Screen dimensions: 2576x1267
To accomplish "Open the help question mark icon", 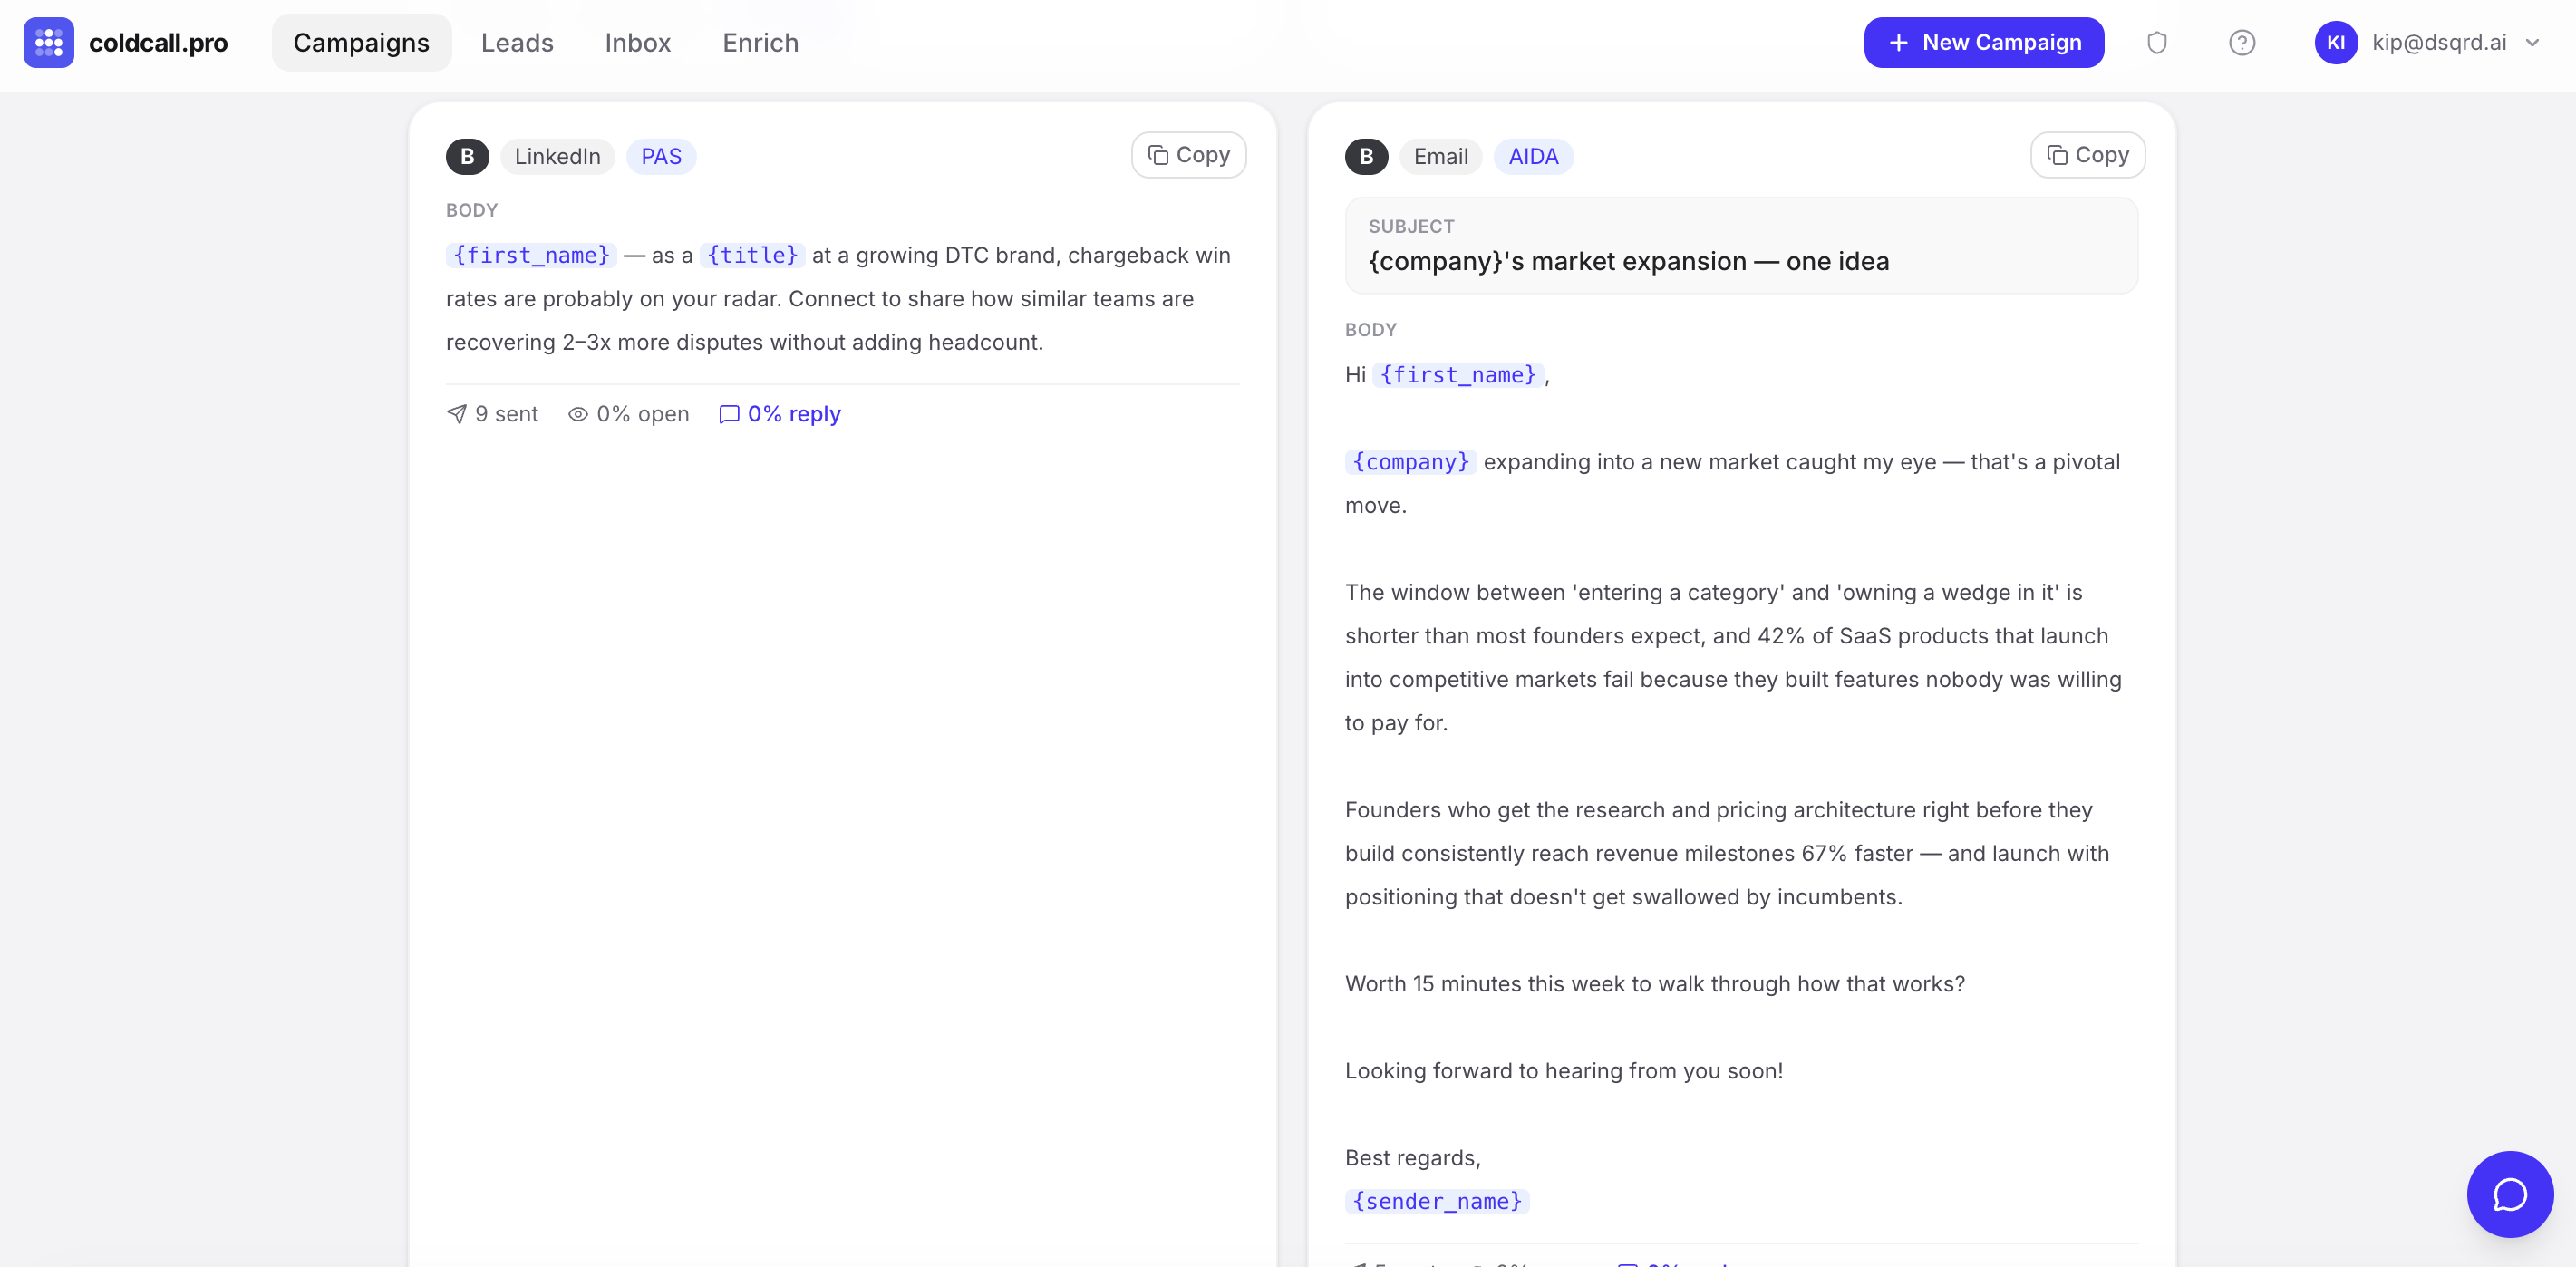I will (2241, 42).
